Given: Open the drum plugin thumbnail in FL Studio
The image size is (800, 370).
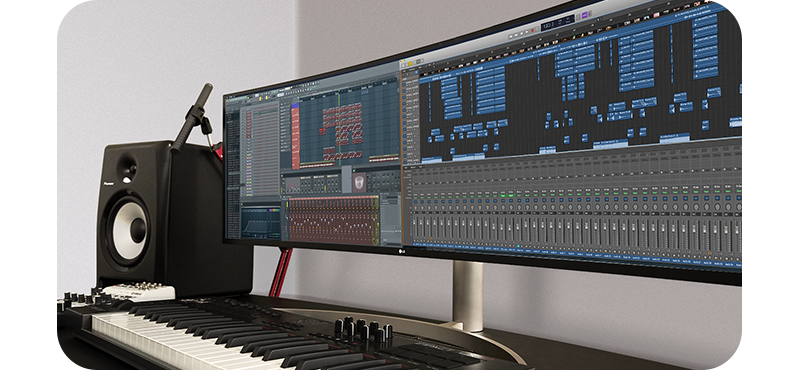Looking at the screenshot, I should click(x=359, y=182).
